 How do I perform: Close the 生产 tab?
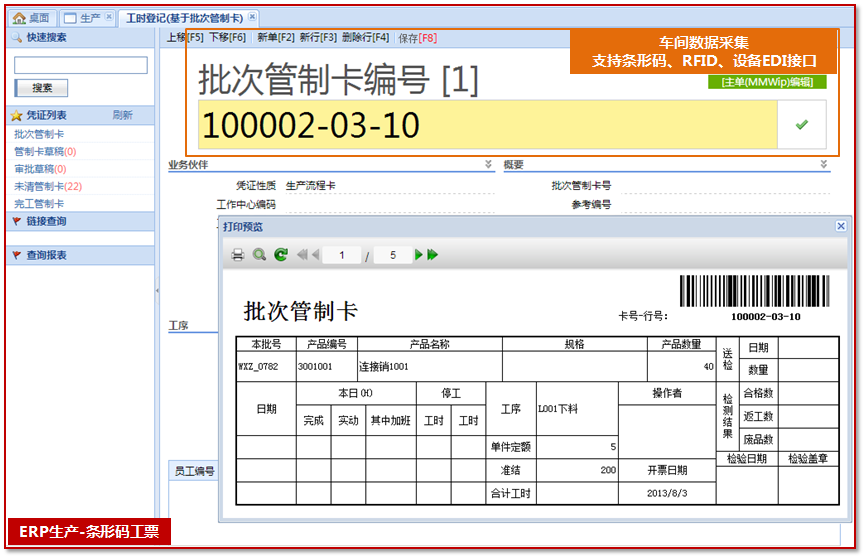[x=109, y=17]
